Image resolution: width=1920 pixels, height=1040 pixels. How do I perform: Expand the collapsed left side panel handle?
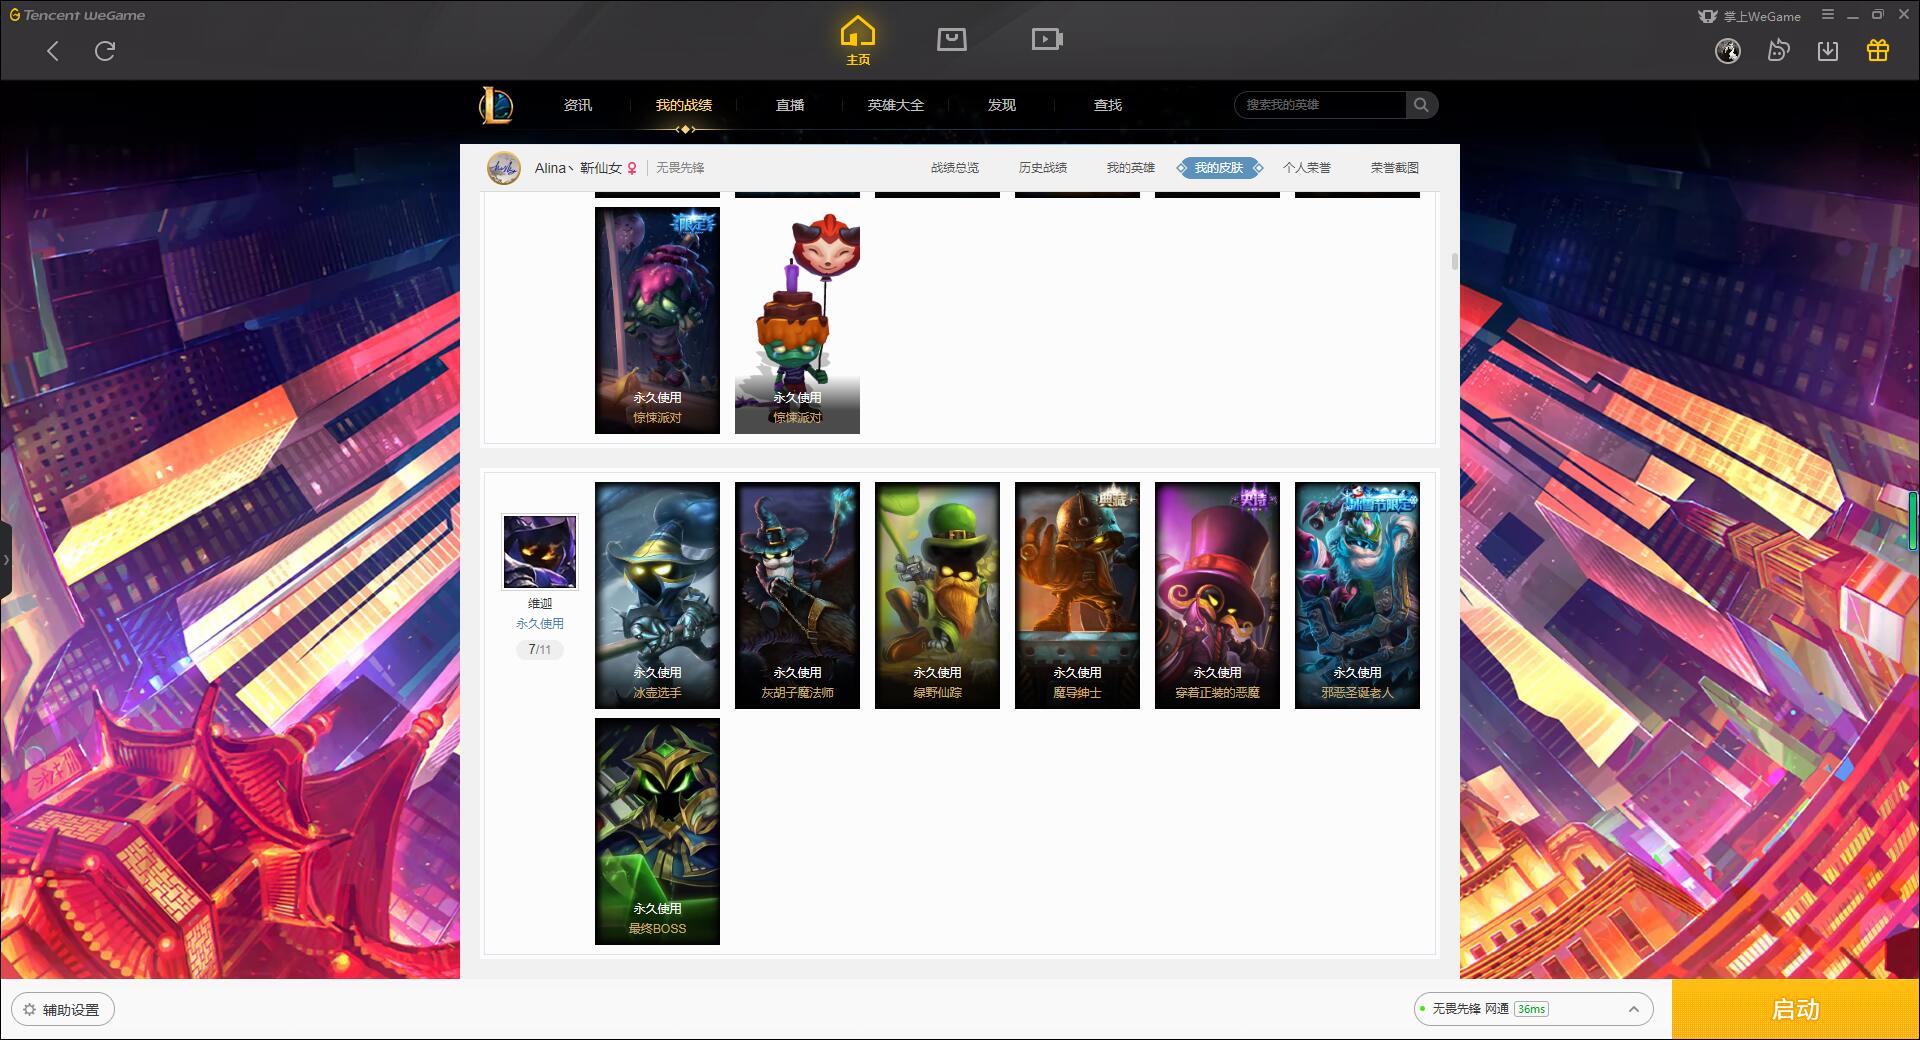[5, 560]
